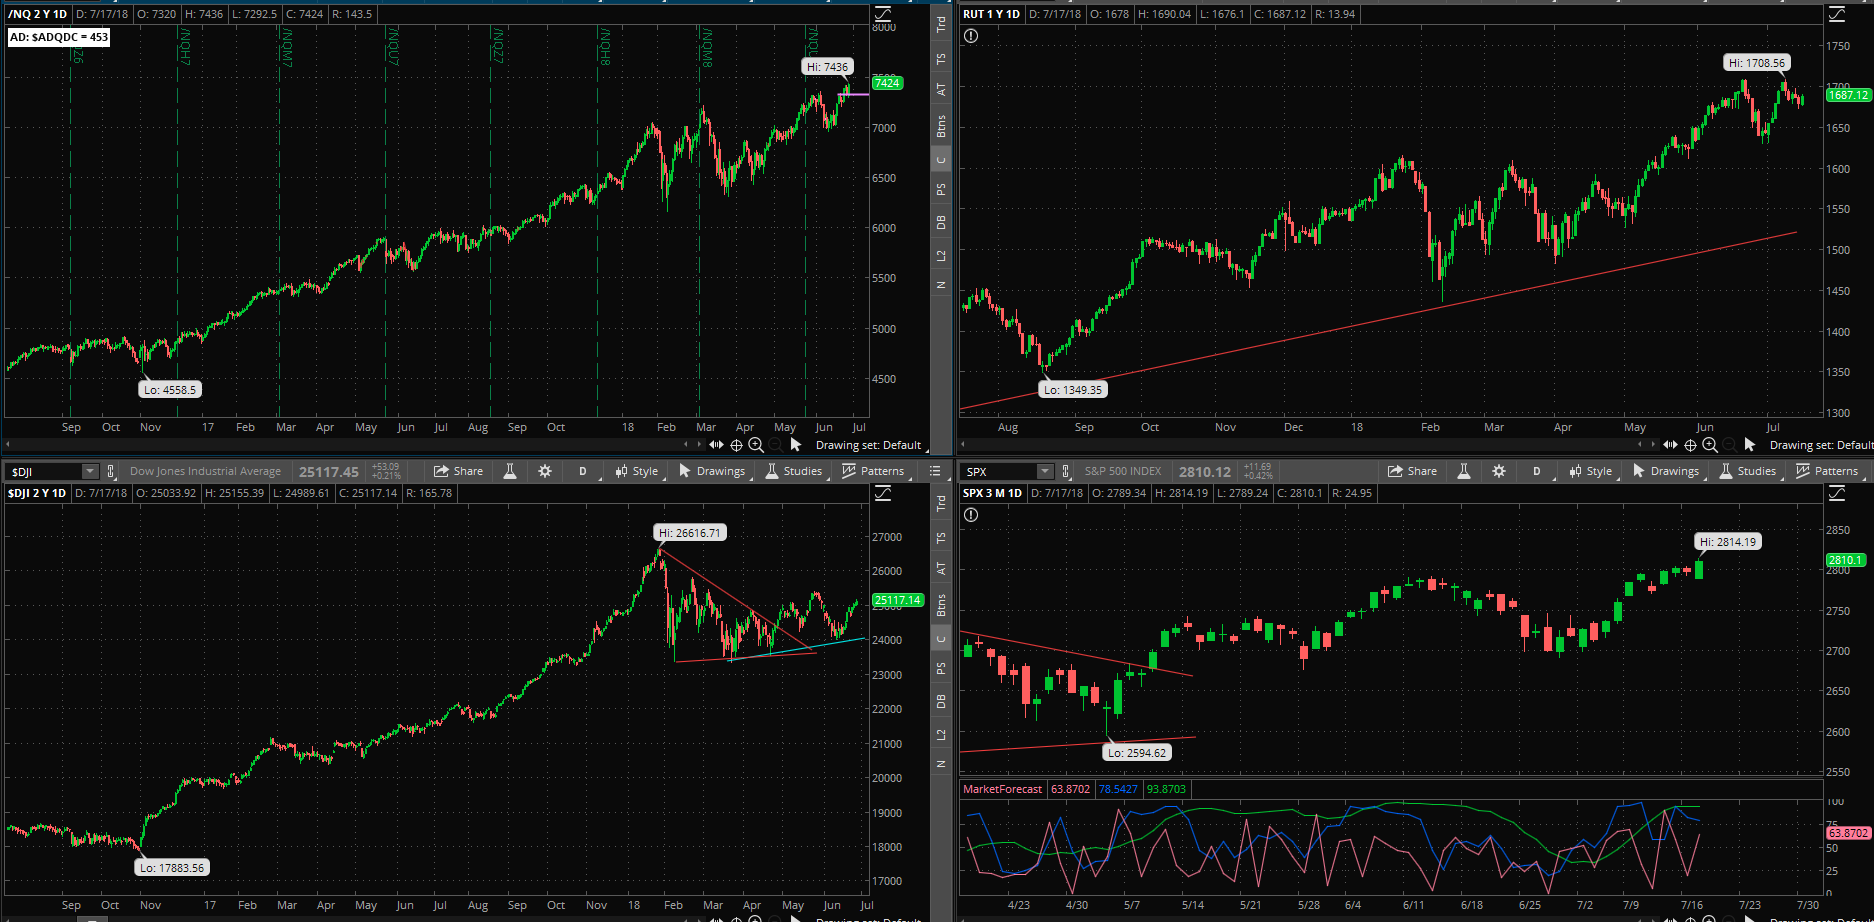The height and width of the screenshot is (922, 1874).
Task: Click the pan crosshair icon under the /NQ chart
Action: click(736, 445)
